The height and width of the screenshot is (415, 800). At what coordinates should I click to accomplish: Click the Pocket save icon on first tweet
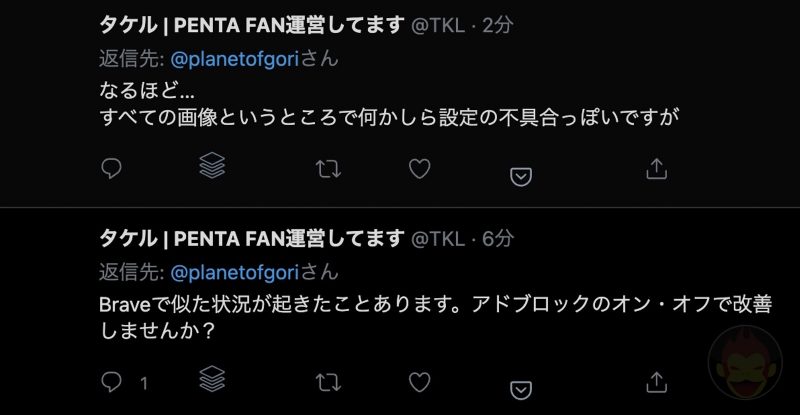(x=520, y=175)
